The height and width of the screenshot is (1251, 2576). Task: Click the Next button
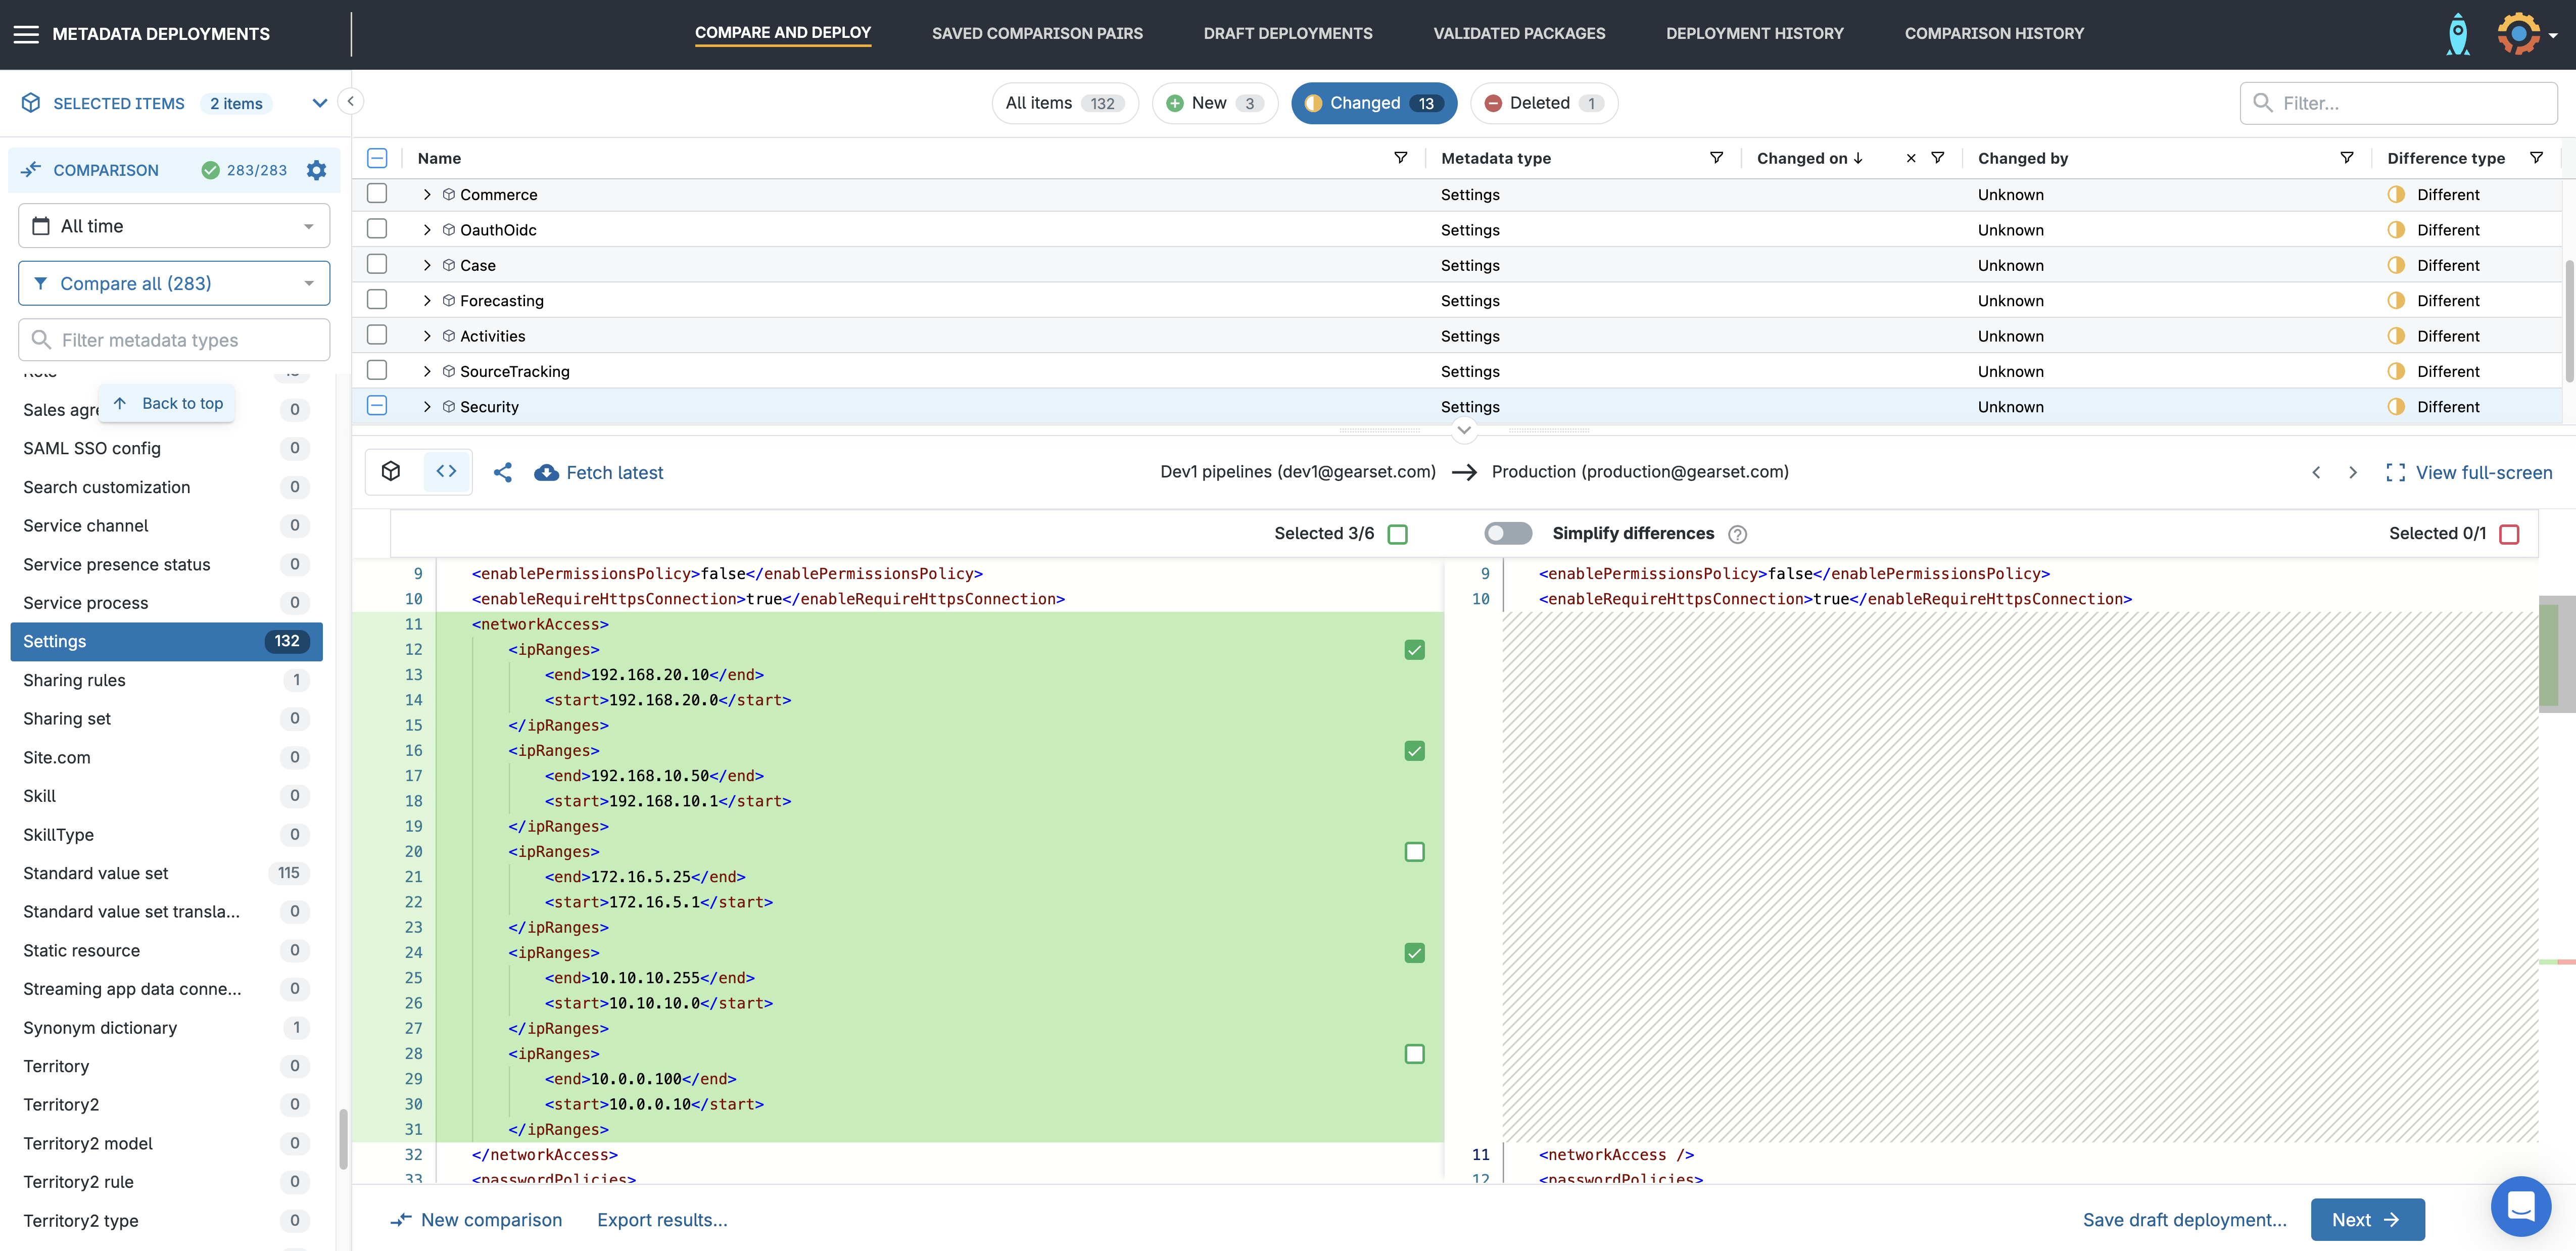click(2367, 1220)
